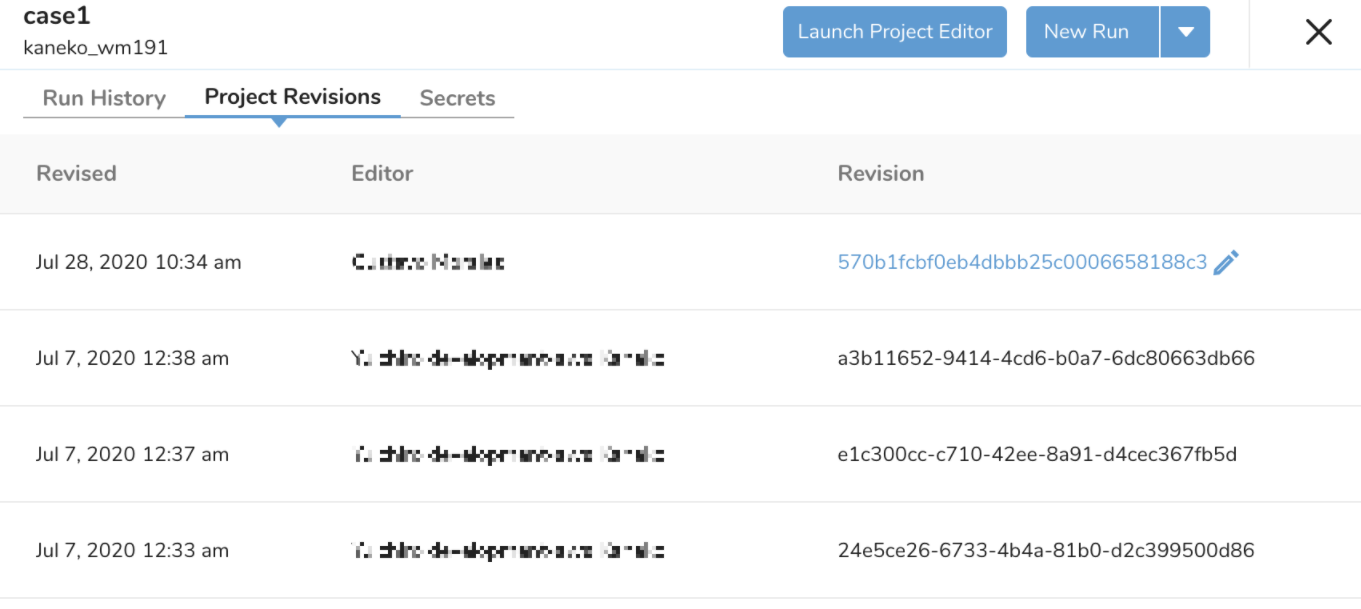The height and width of the screenshot is (609, 1361).
Task: Open revision link 570b1fcbf0eb4dbbb25c0006658188c3
Action: pos(1021,263)
